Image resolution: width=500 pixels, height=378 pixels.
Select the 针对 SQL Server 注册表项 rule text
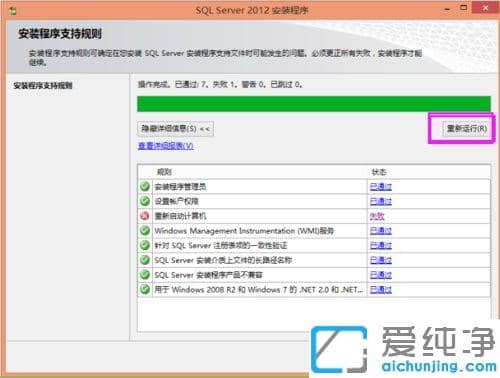(221, 246)
